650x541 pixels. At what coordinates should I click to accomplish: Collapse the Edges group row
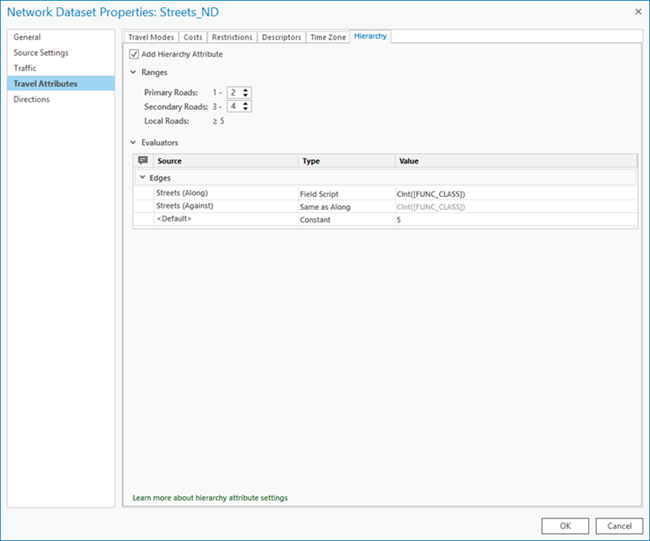click(x=143, y=177)
